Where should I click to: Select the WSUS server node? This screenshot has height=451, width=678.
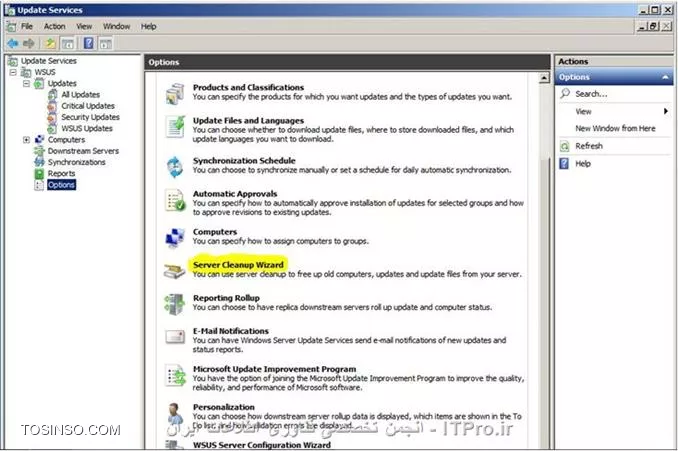click(x=45, y=72)
